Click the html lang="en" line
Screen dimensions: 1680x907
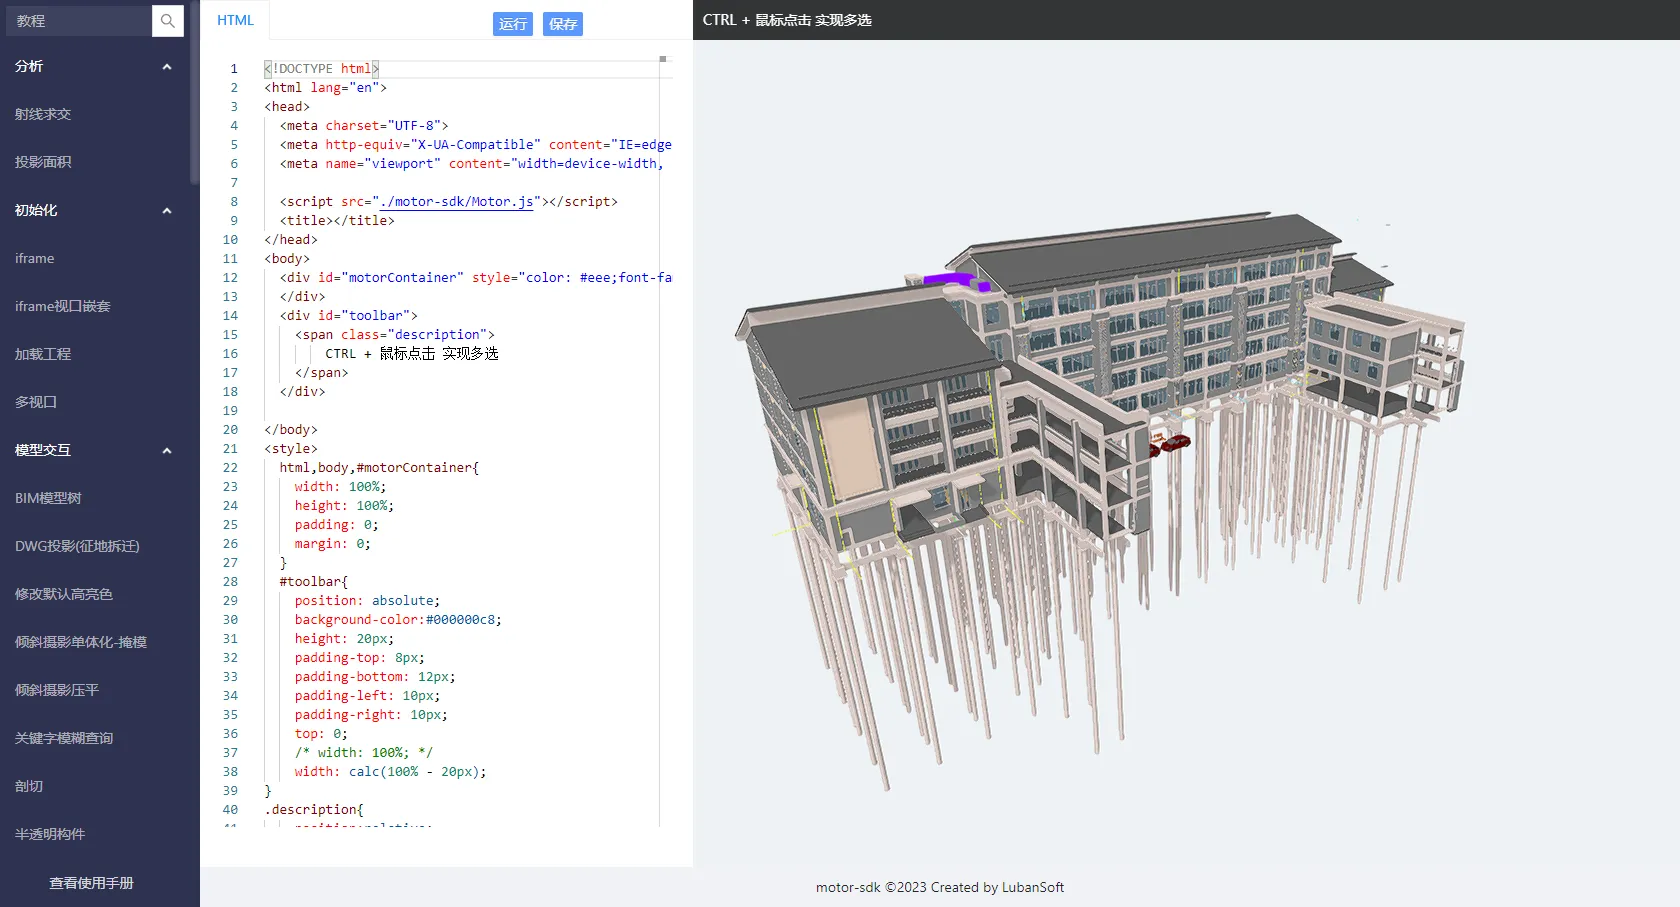click(x=326, y=88)
